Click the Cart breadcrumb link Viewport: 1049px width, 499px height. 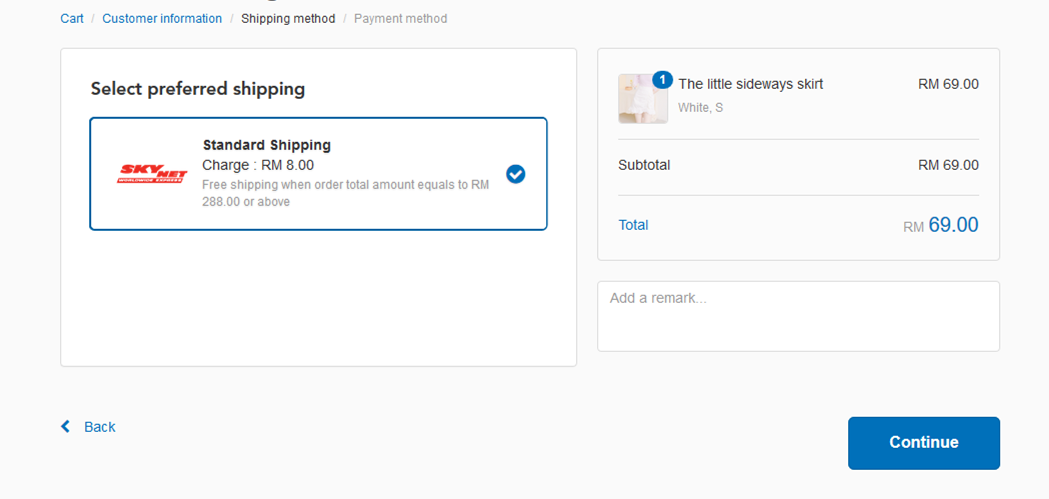72,19
